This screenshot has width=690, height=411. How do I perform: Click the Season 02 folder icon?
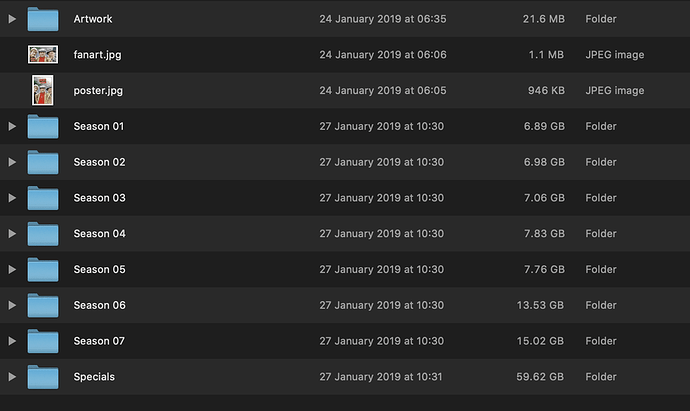[x=42, y=162]
